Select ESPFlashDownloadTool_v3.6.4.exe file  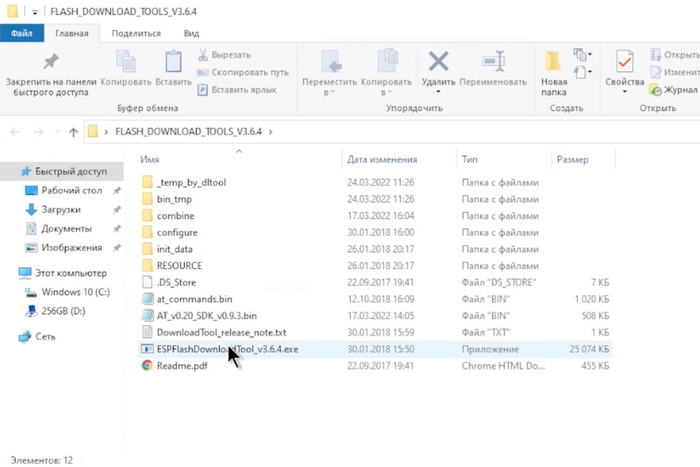227,349
